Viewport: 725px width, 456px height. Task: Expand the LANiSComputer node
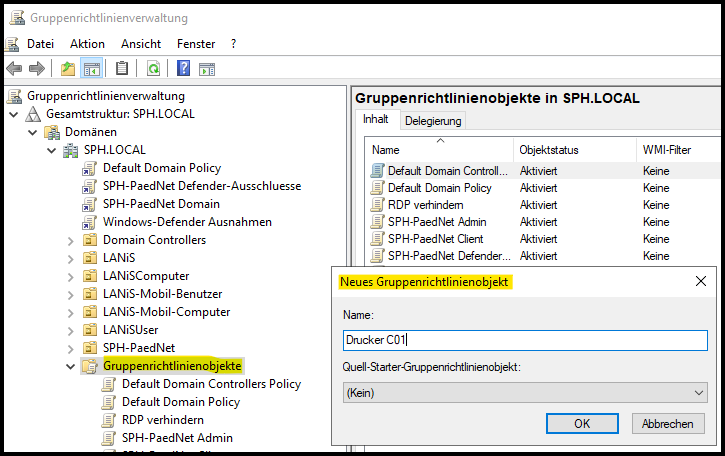pos(70,277)
